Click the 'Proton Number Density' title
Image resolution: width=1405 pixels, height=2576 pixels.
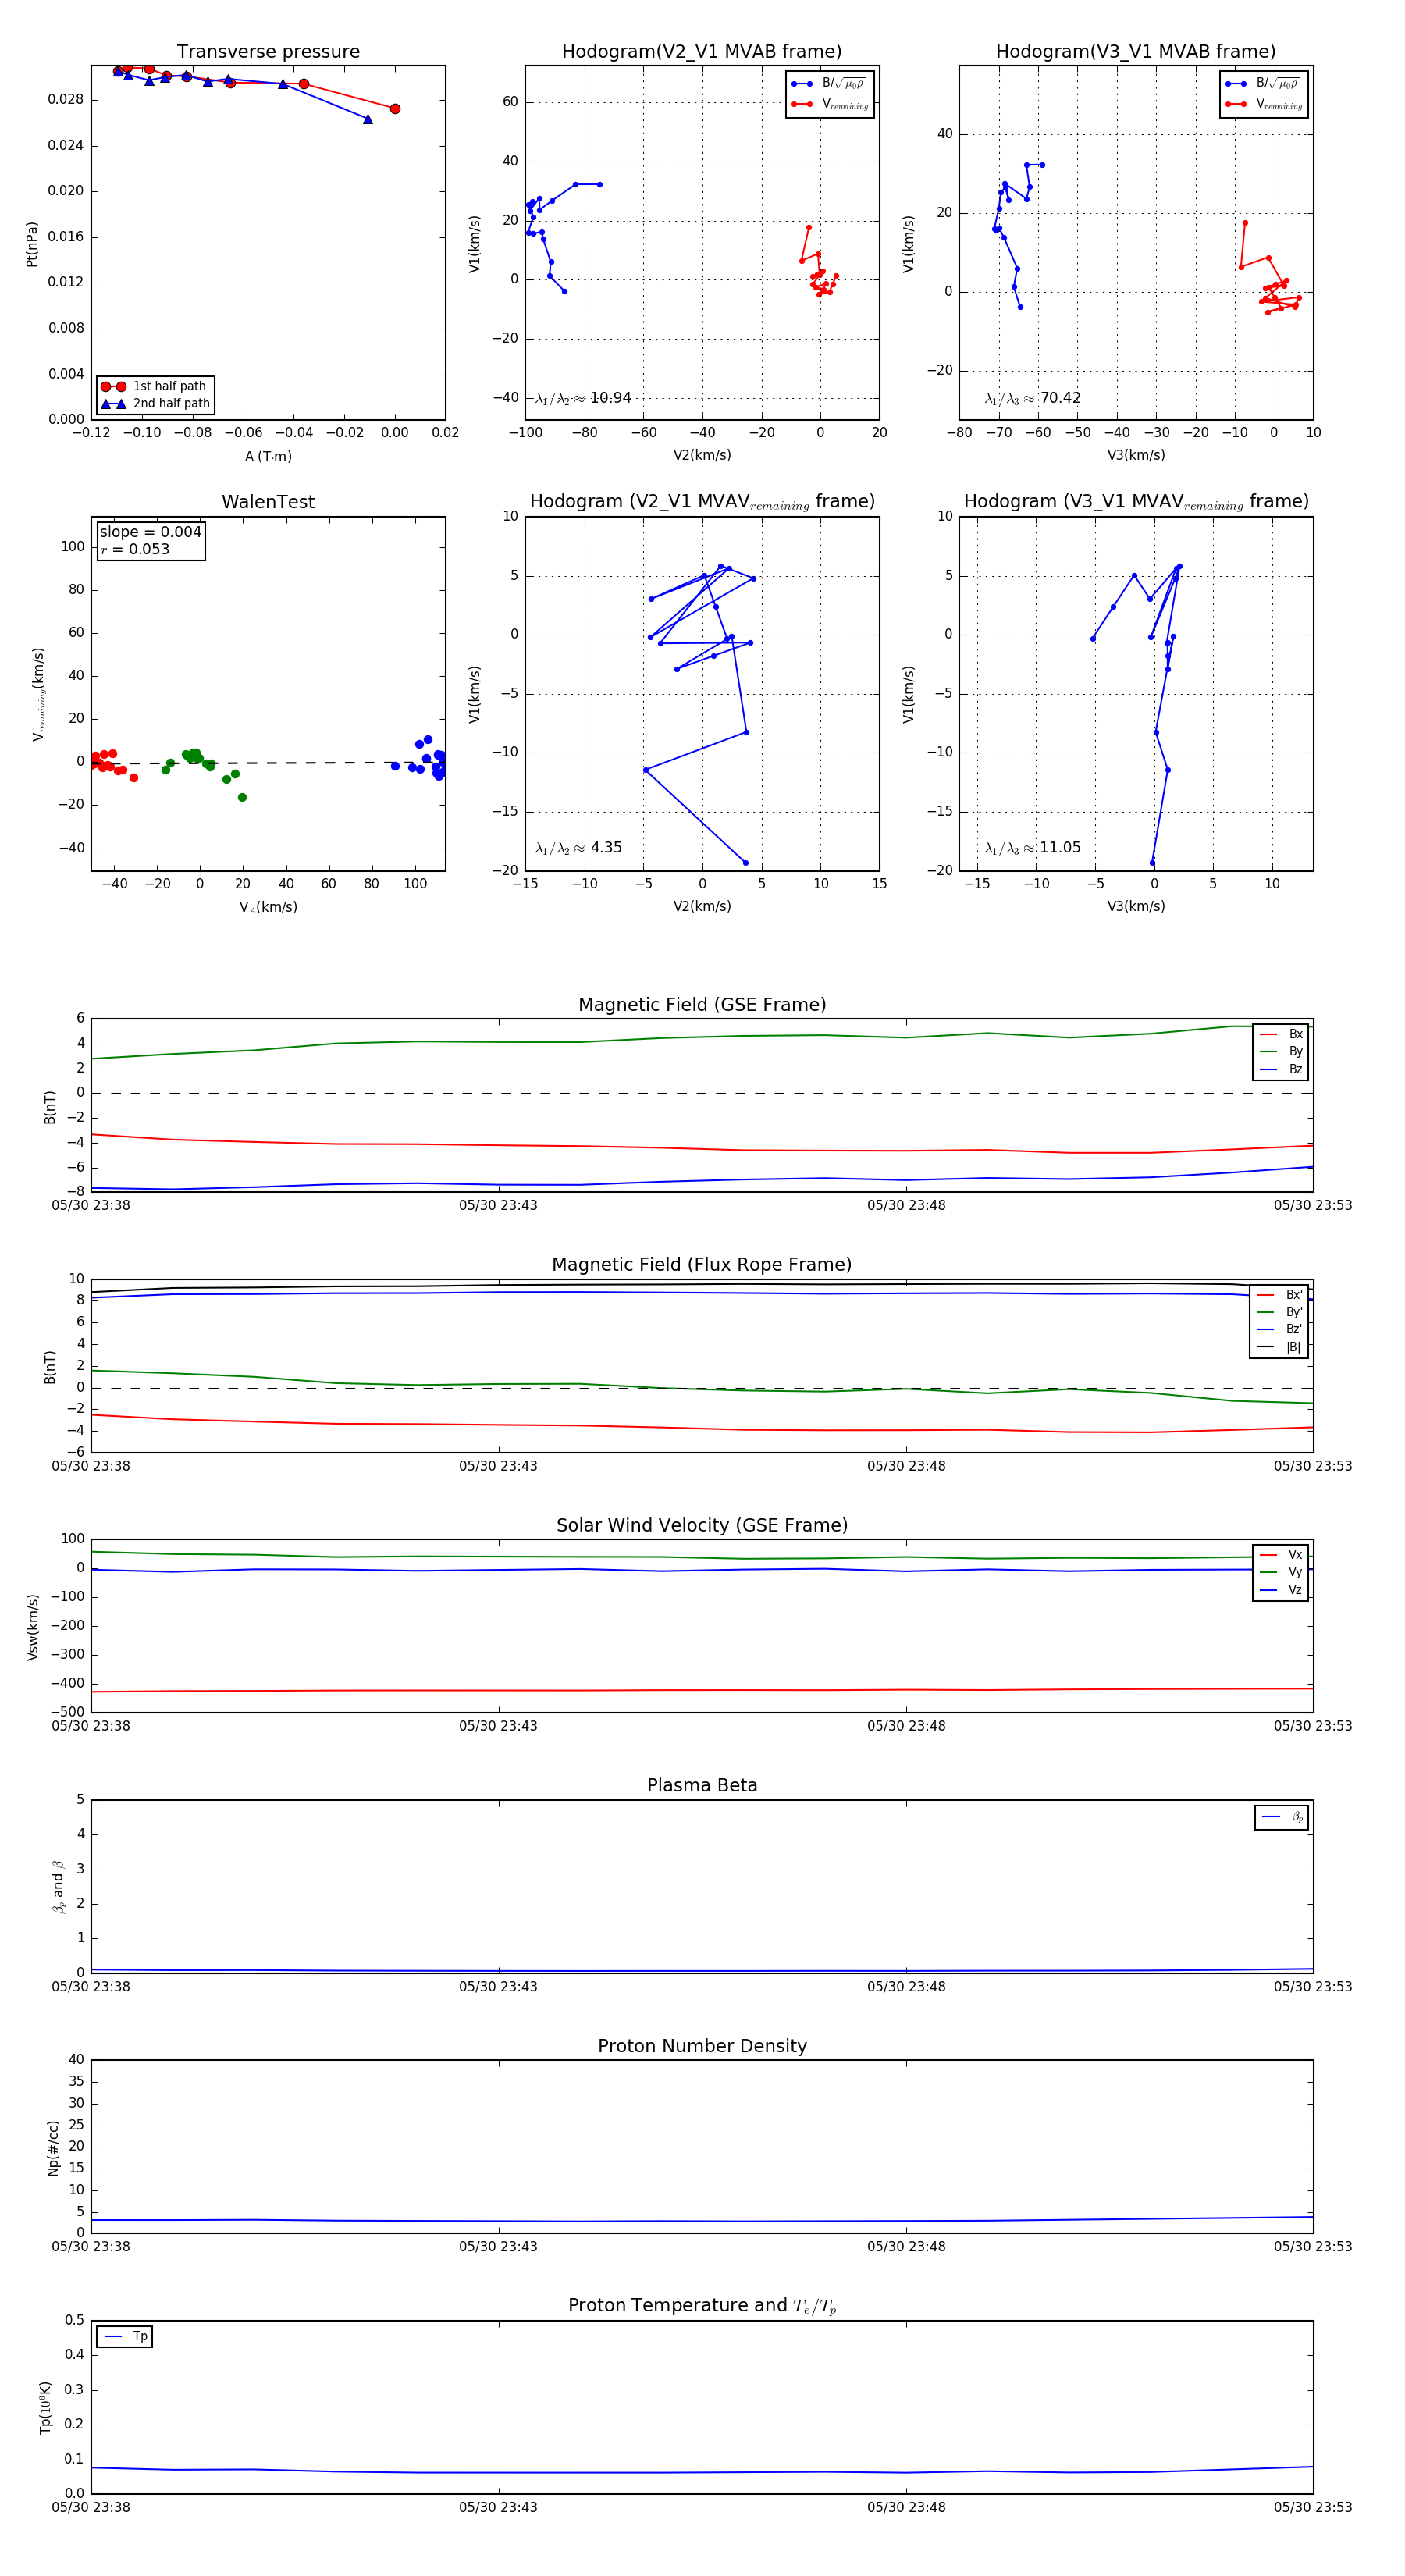point(702,2045)
